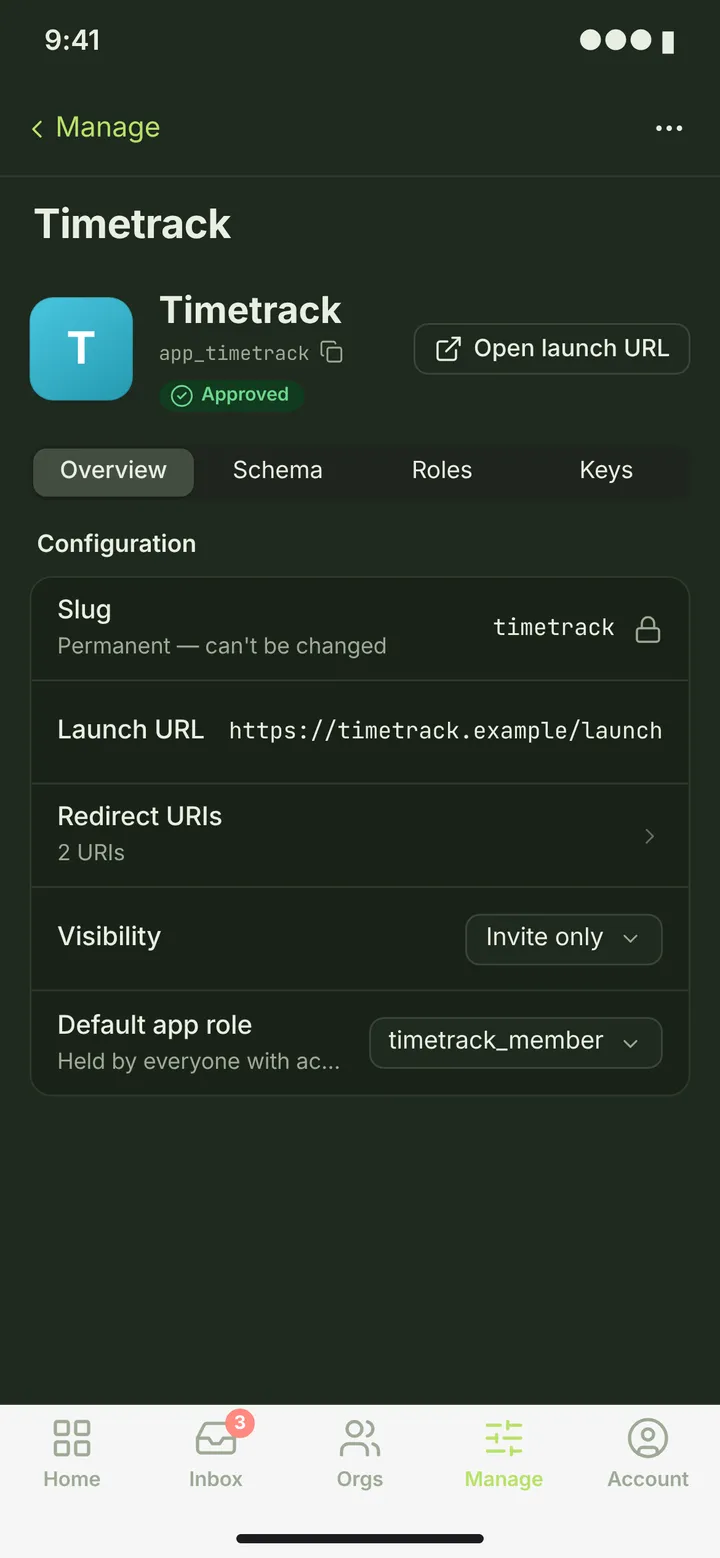Copy the app_timetrack ID

coord(331,352)
